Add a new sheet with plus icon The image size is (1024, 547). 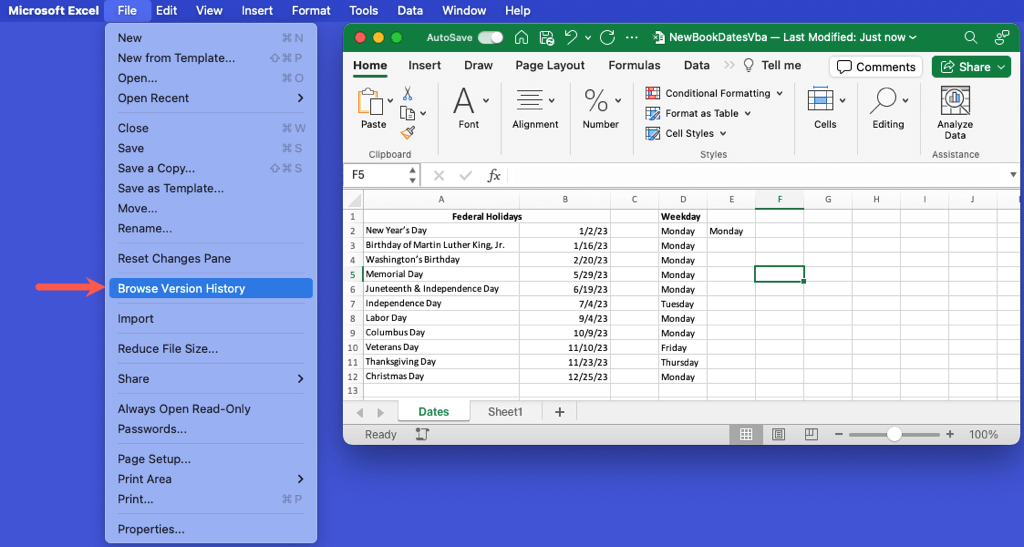559,412
